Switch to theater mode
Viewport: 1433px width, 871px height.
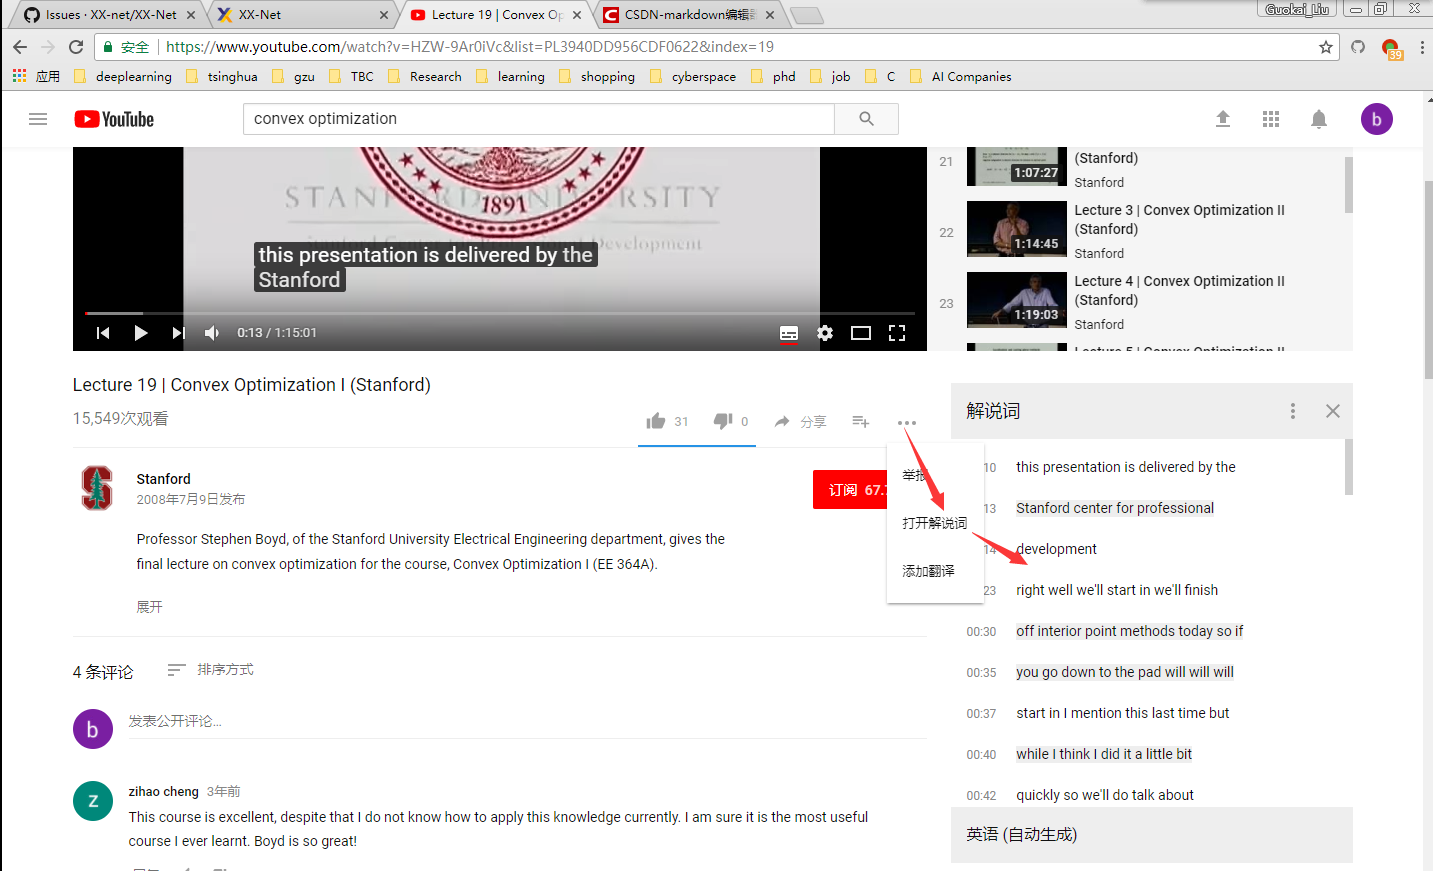coord(861,333)
